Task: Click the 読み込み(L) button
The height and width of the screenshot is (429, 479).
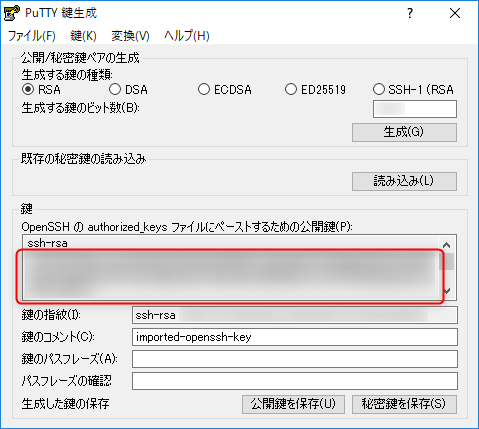Action: 404,181
